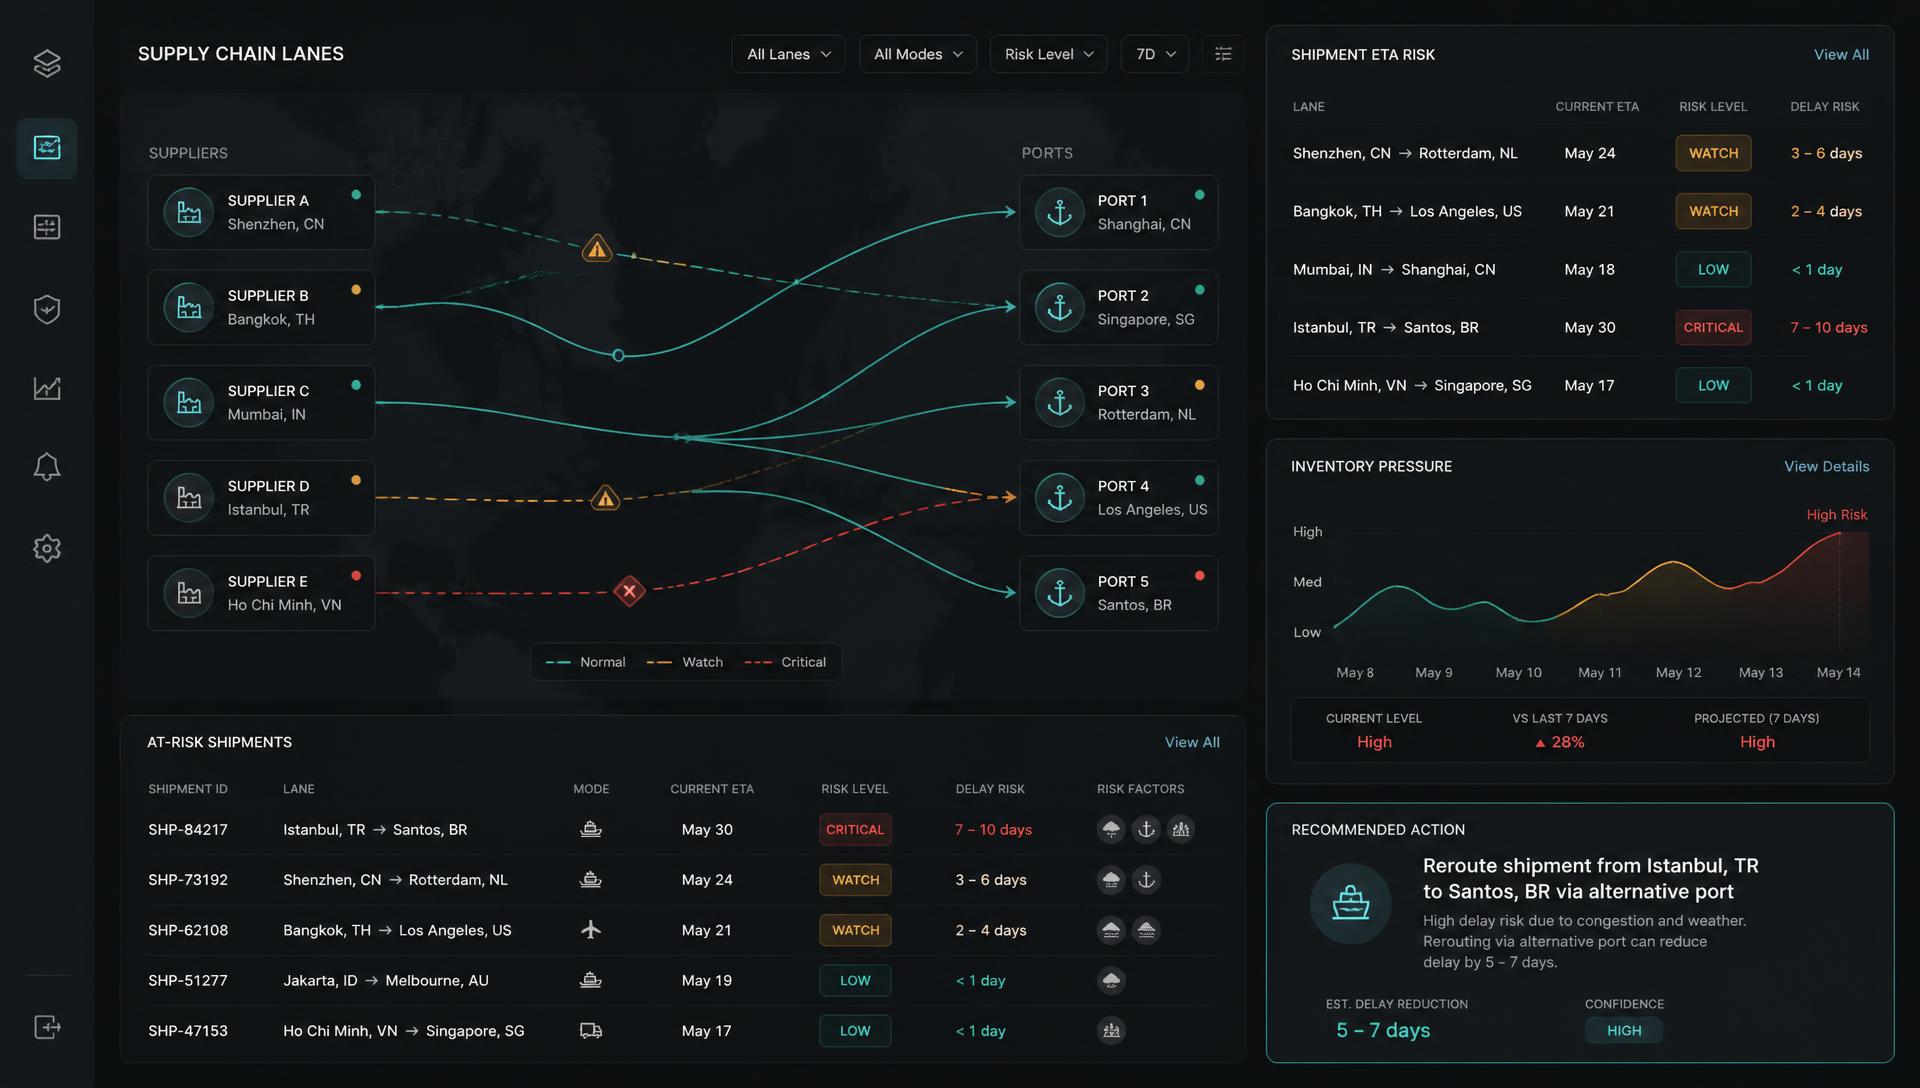Click the red critical X marker on lane
This screenshot has width=1920, height=1088.
click(x=629, y=591)
